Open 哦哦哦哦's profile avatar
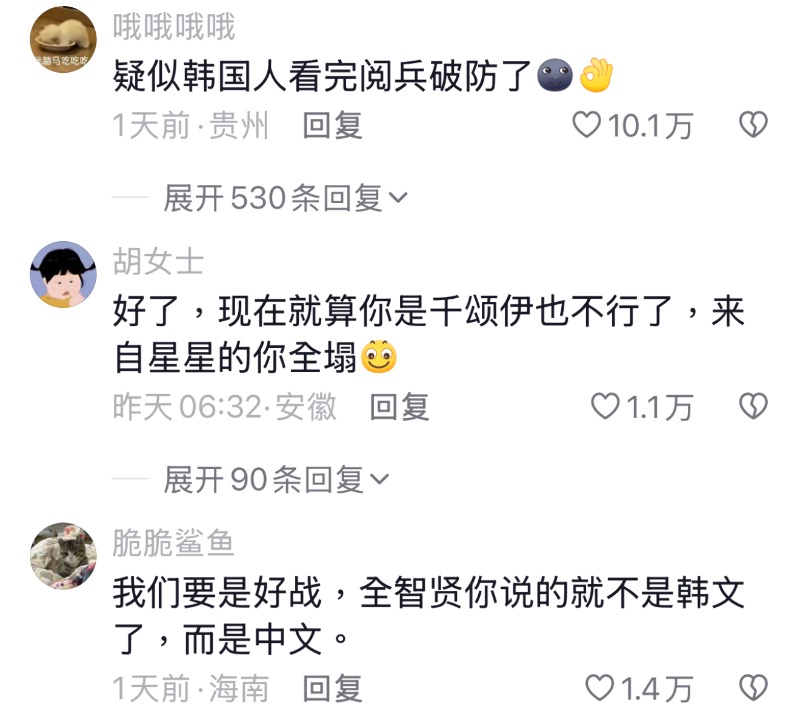This screenshot has height=720, width=800. coord(63,39)
